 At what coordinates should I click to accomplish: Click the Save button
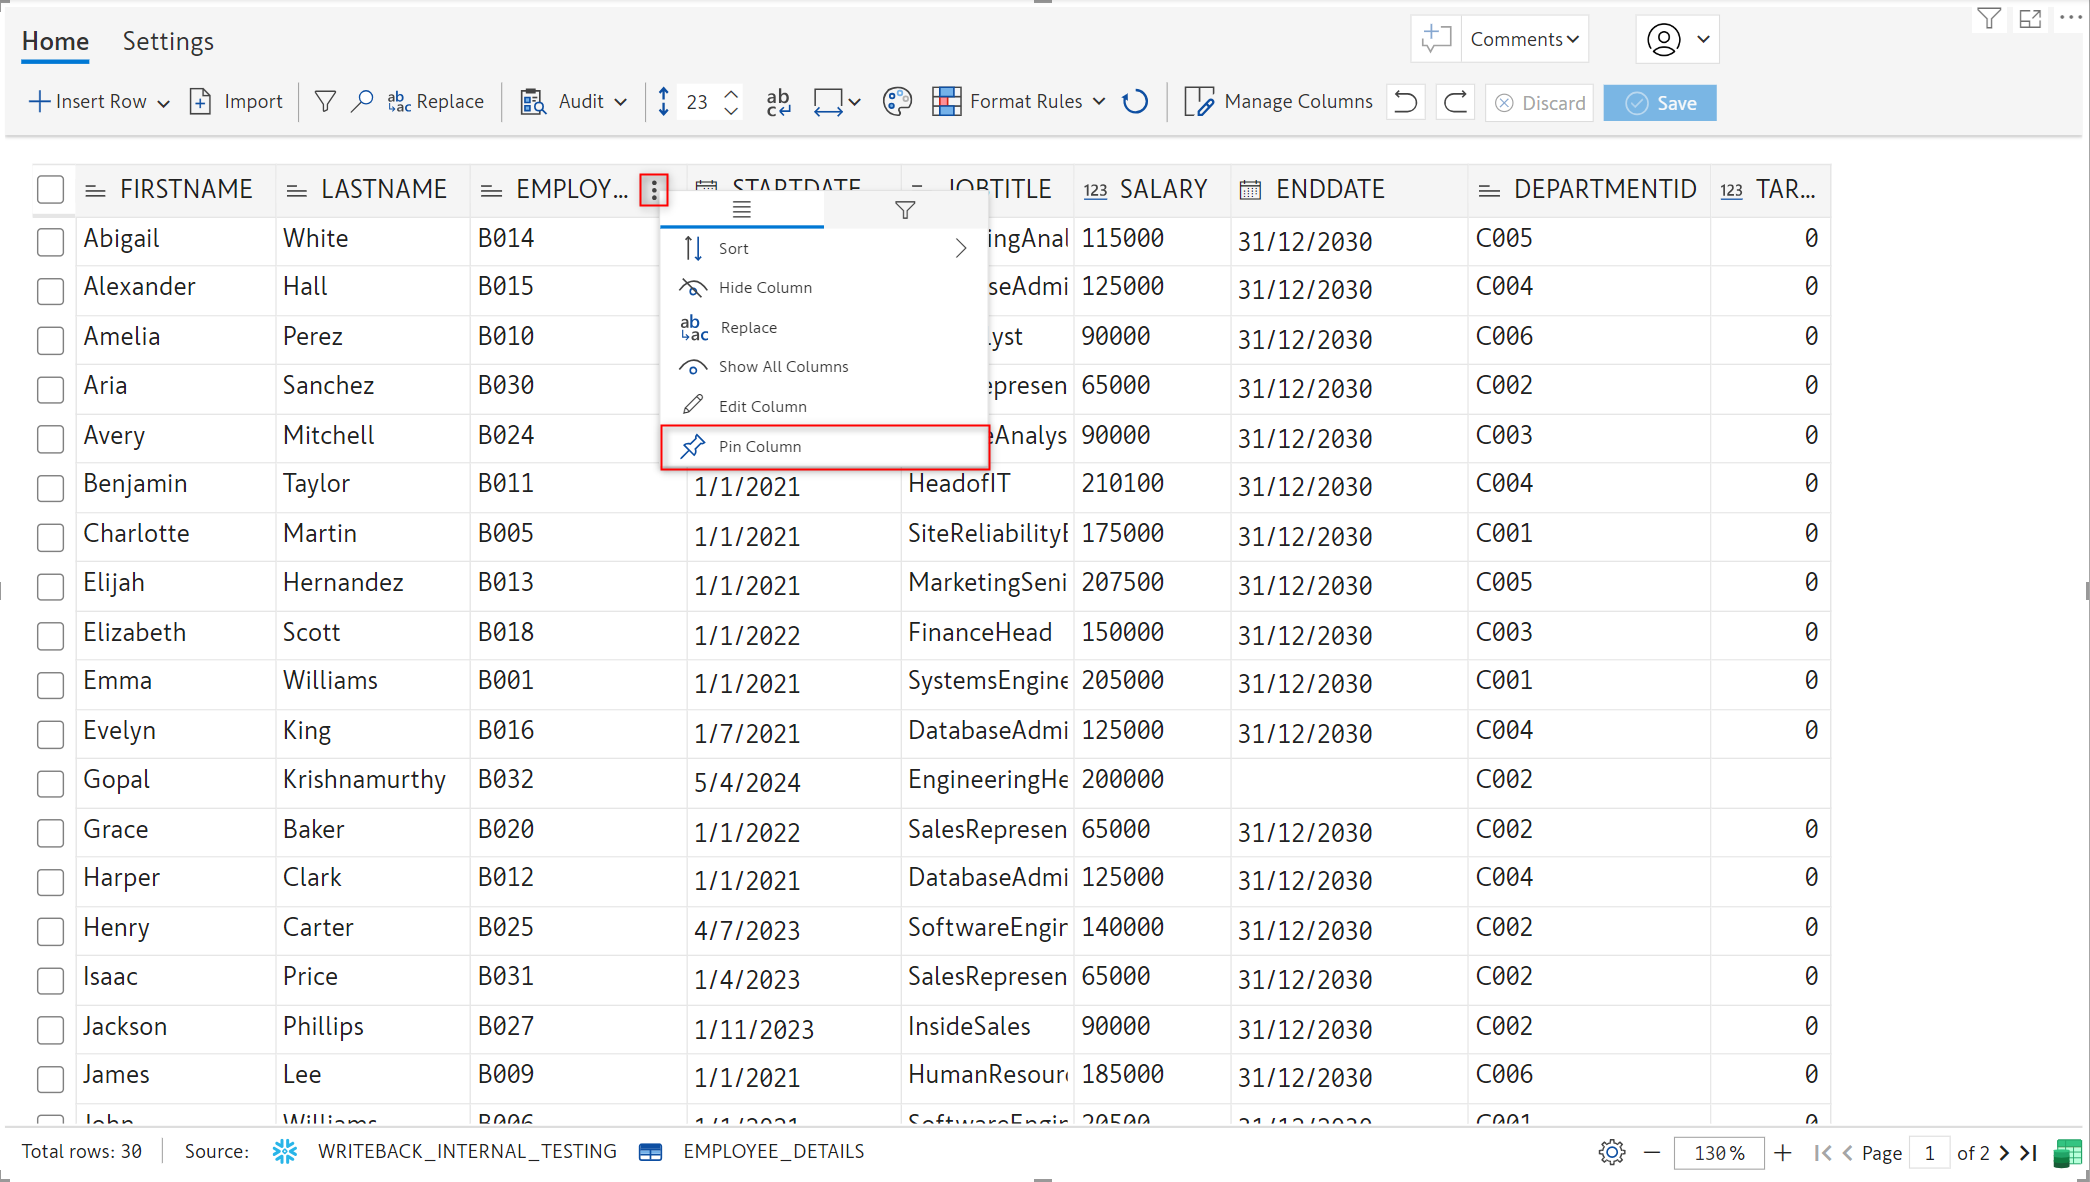tap(1659, 103)
